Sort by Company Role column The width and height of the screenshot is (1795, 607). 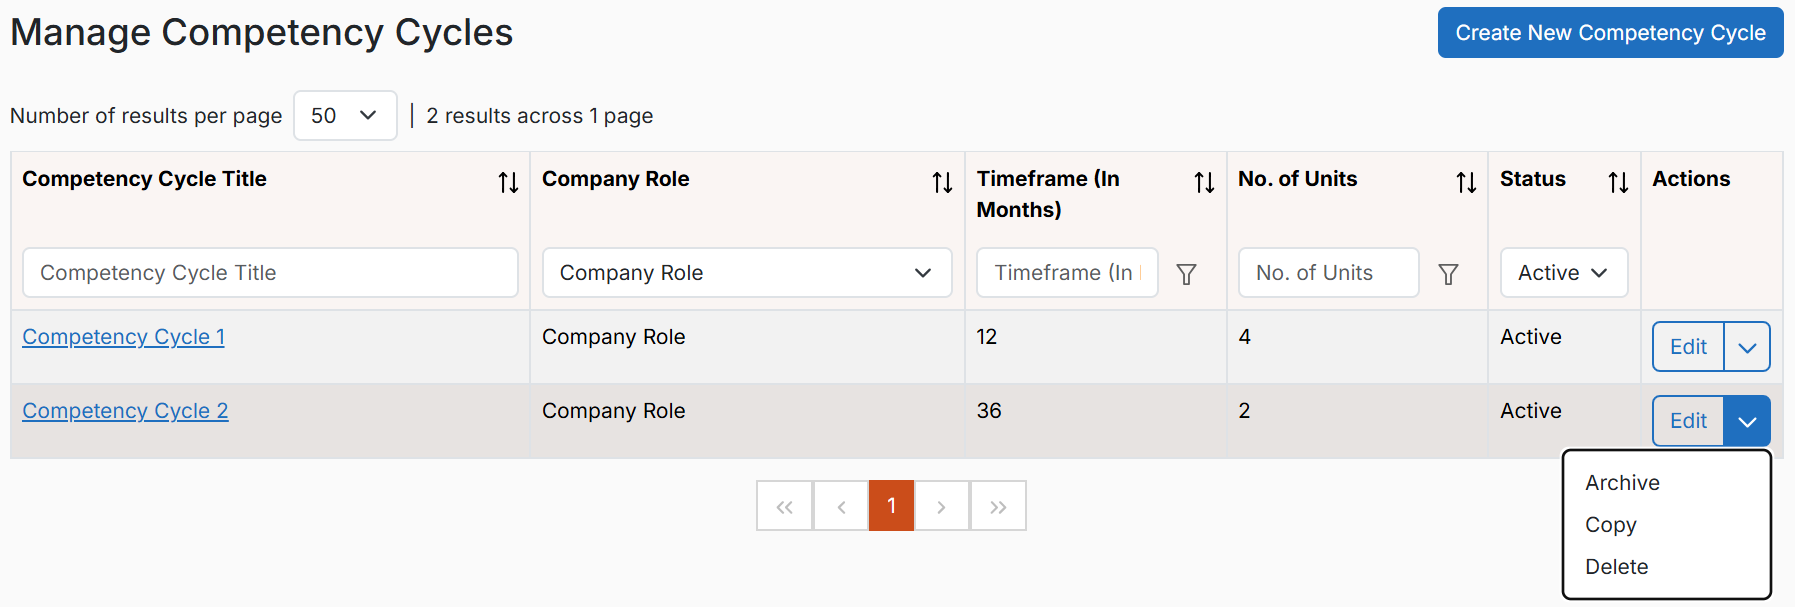tap(942, 182)
